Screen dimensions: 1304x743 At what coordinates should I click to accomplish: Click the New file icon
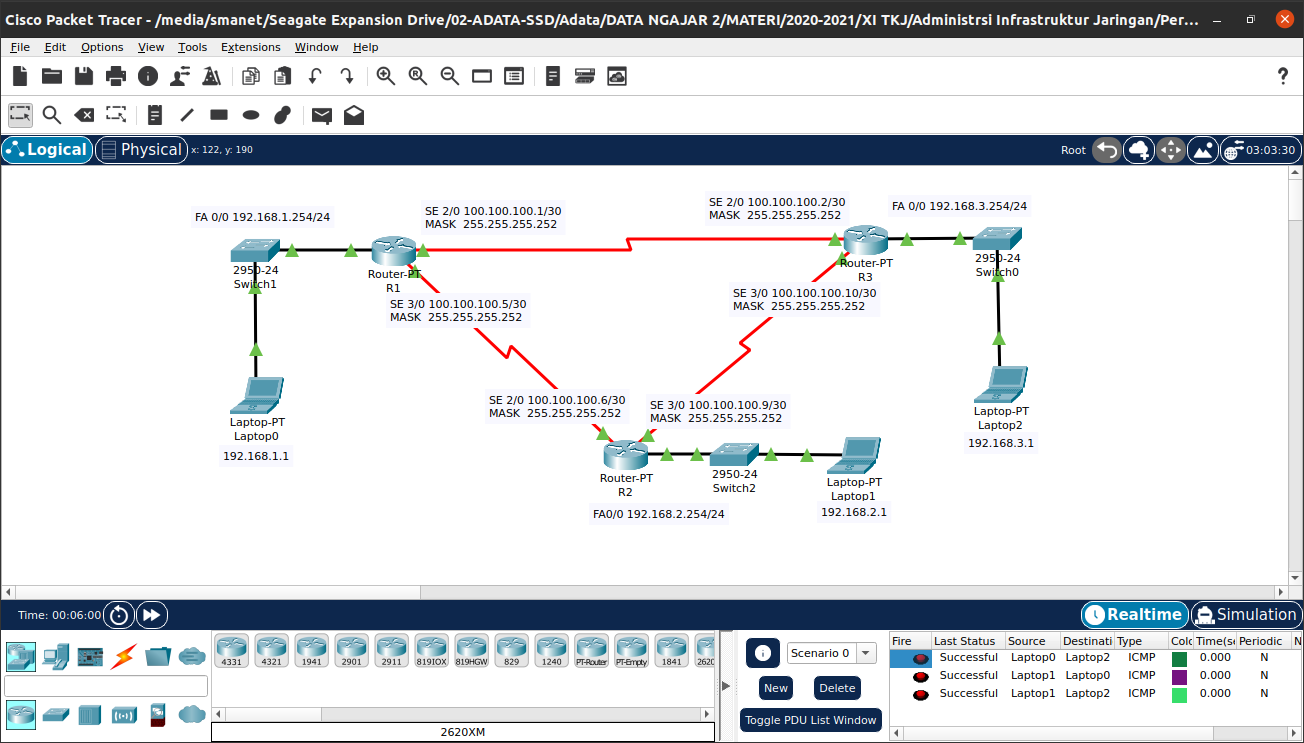tap(20, 76)
